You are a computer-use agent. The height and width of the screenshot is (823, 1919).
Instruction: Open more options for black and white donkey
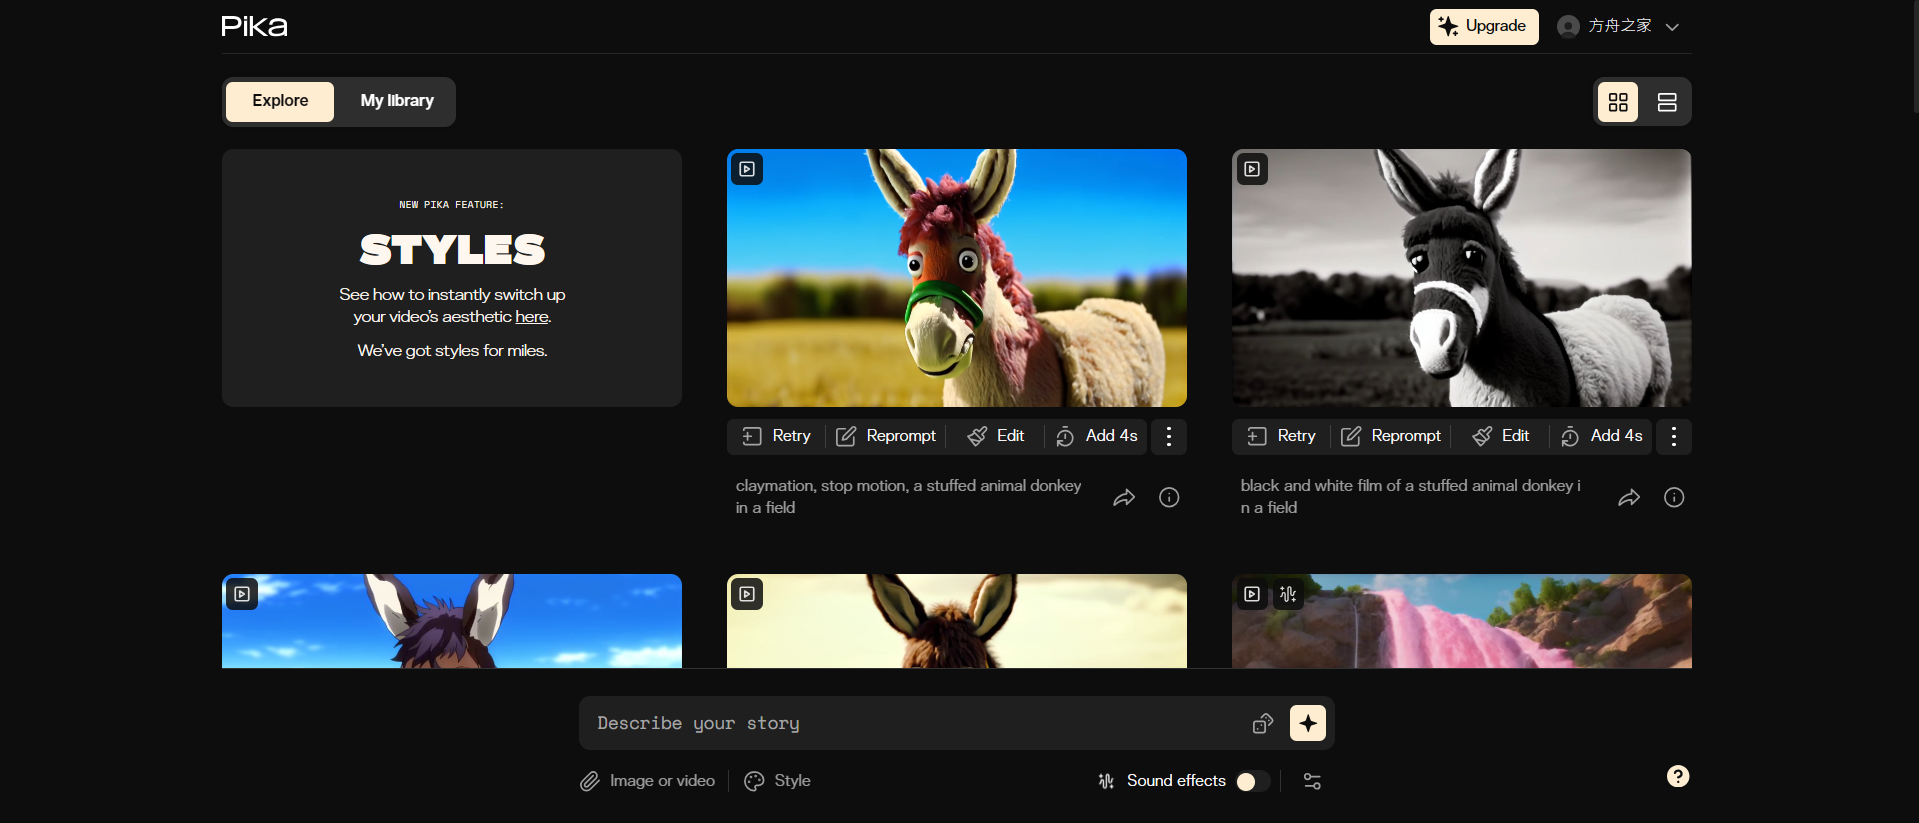[x=1673, y=436]
